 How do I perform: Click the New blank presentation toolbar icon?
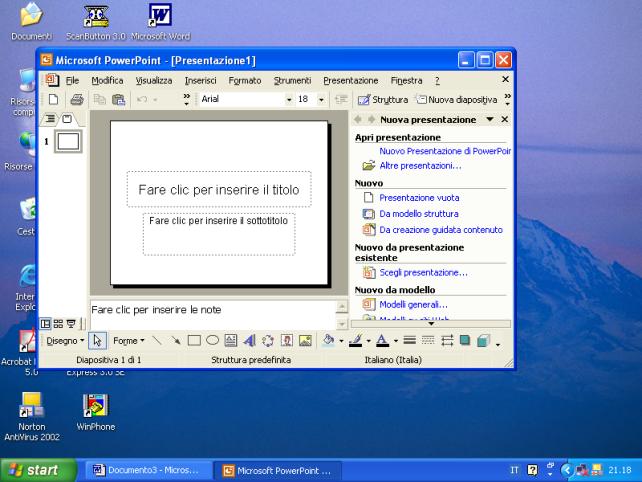tap(54, 99)
